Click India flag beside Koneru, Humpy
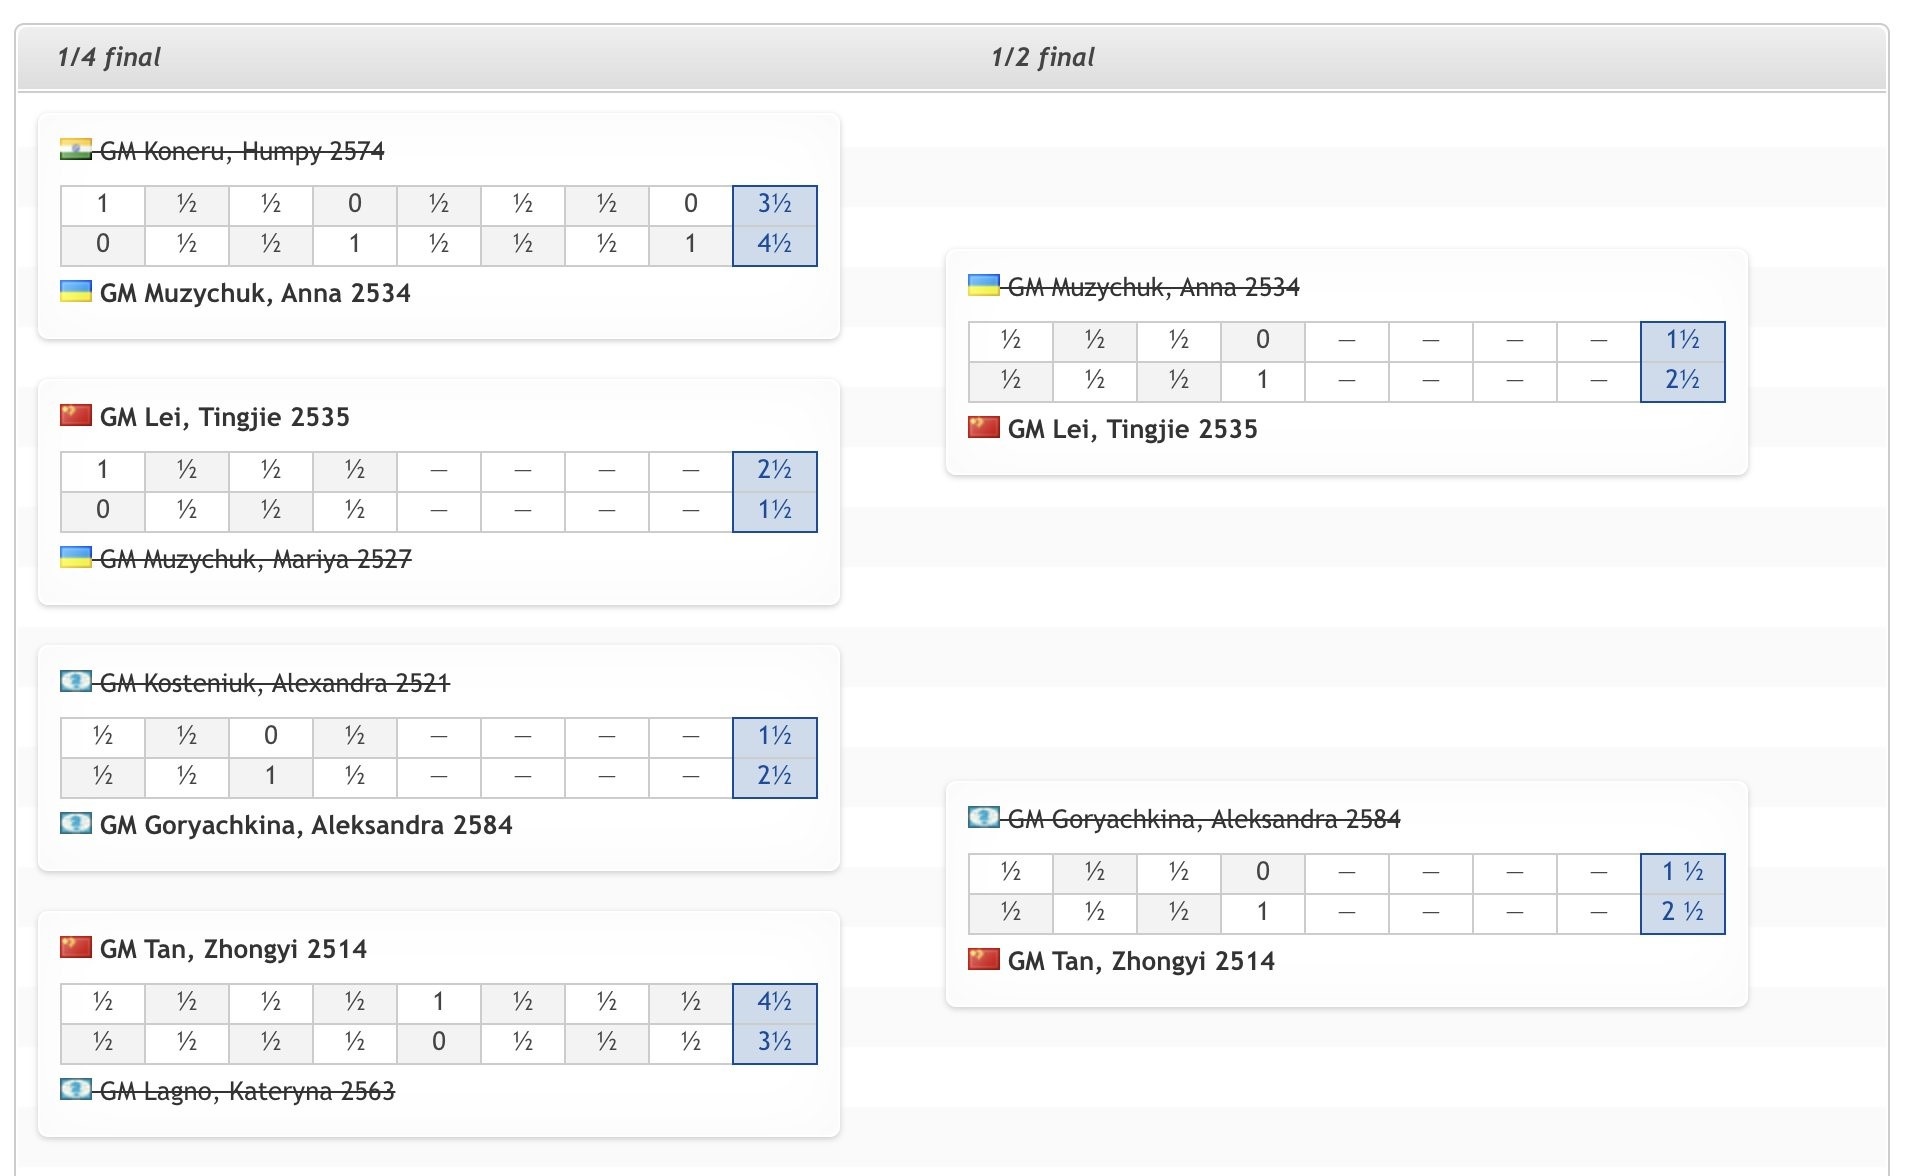This screenshot has width=1909, height=1176. (76, 150)
